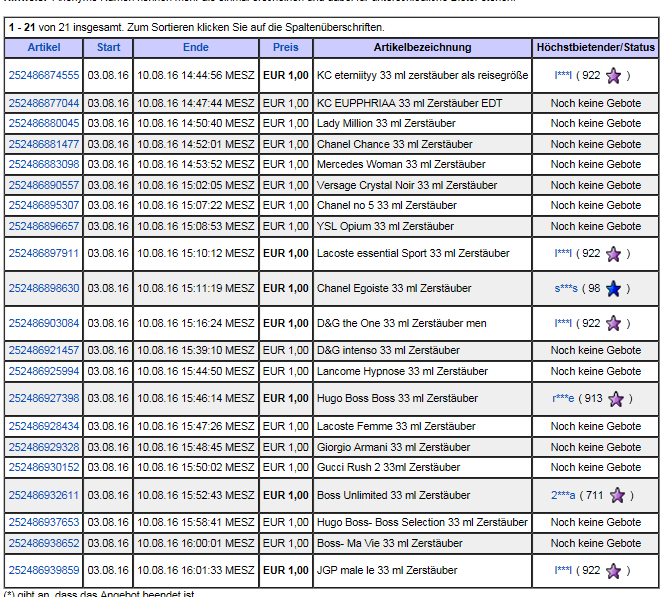The image size is (667, 597).
Task: Sort by the Preis column header
Action: [286, 47]
